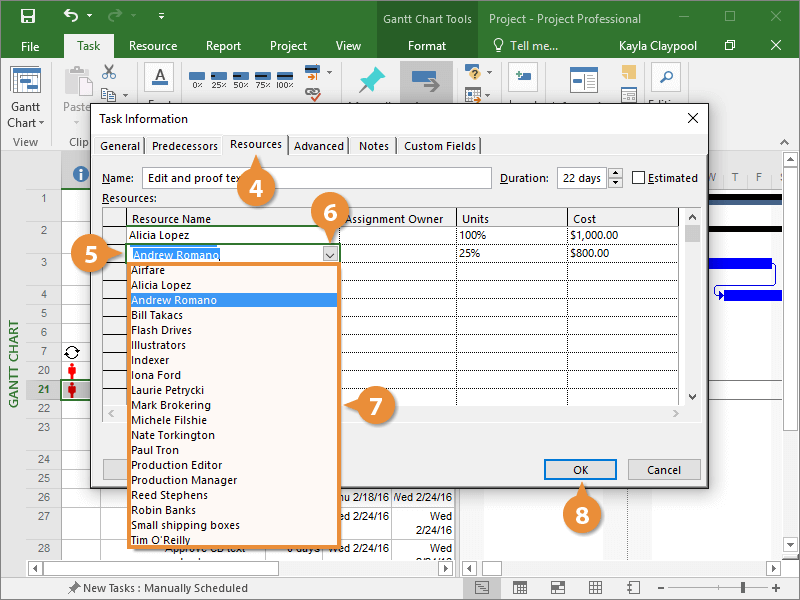Toggle the Estimated checkbox
The height and width of the screenshot is (600, 800).
(639, 178)
